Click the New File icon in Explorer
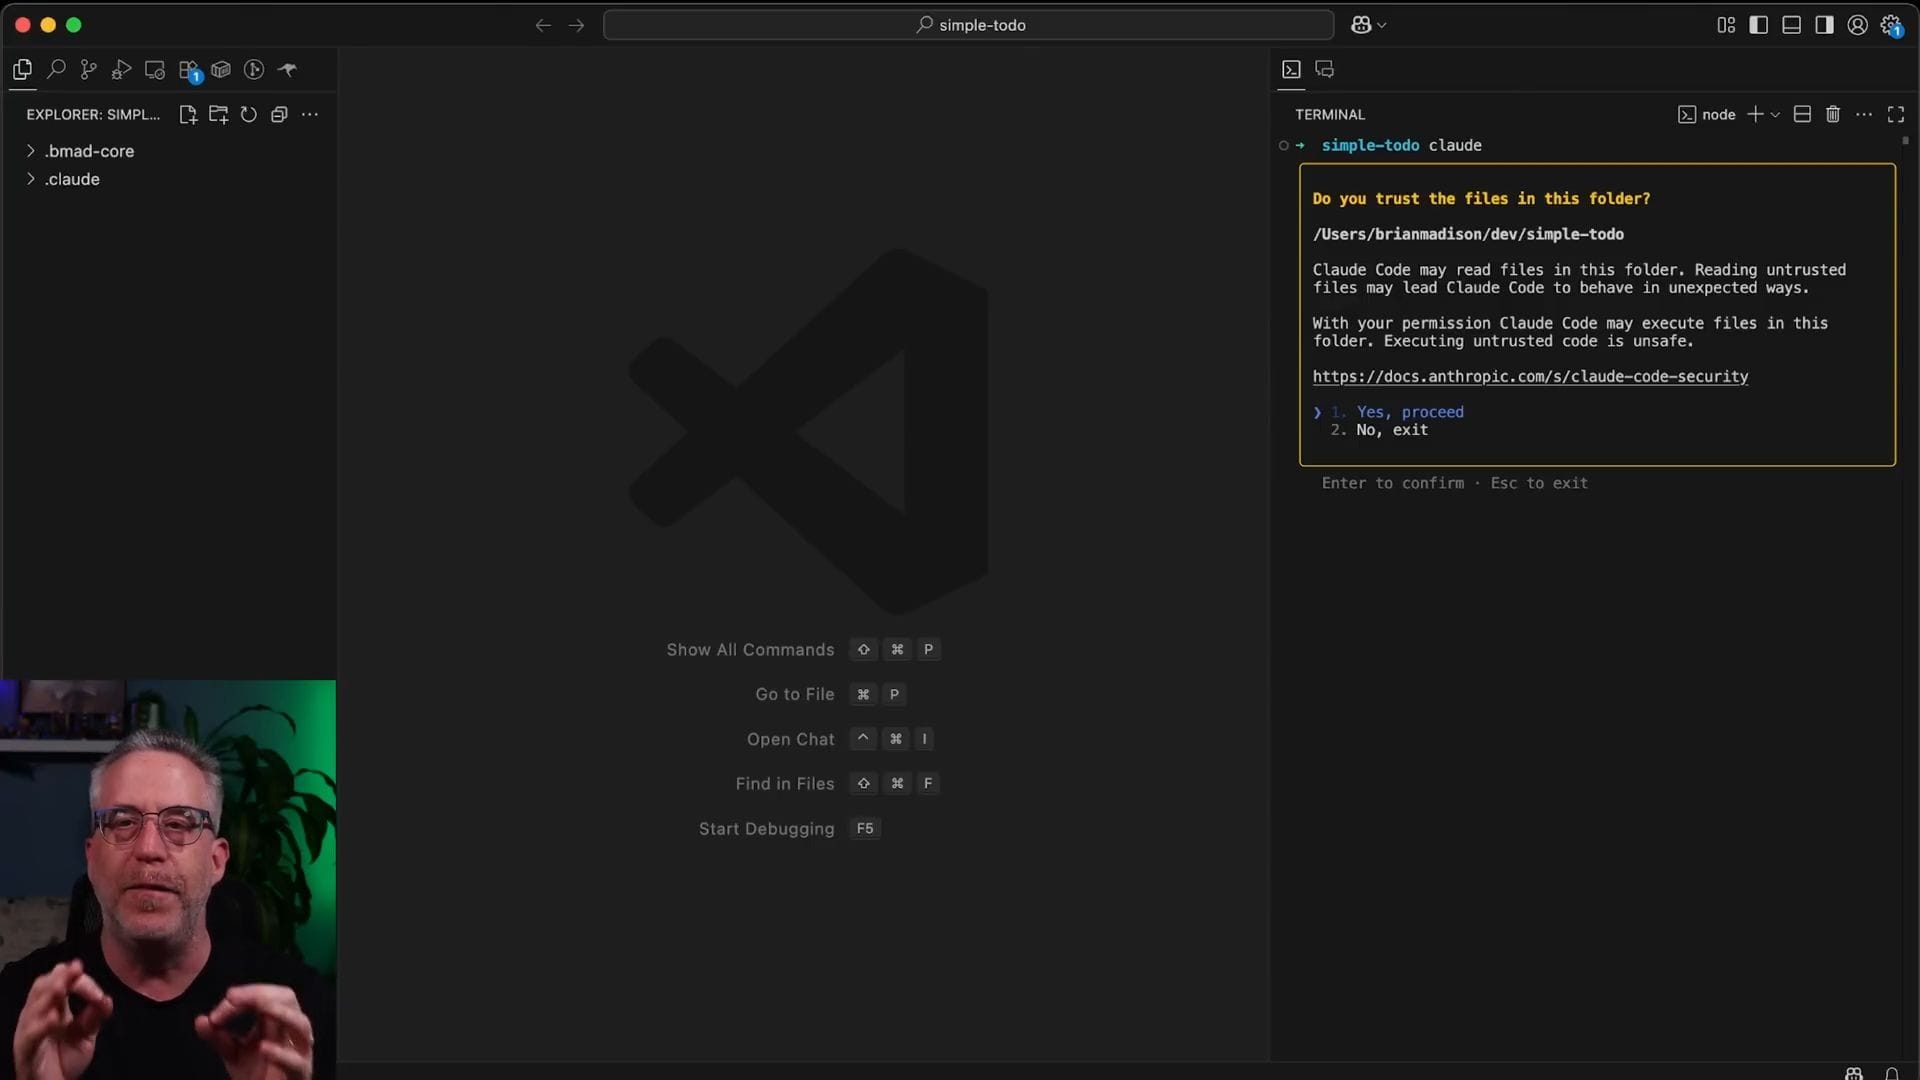This screenshot has height=1080, width=1920. pyautogui.click(x=188, y=115)
